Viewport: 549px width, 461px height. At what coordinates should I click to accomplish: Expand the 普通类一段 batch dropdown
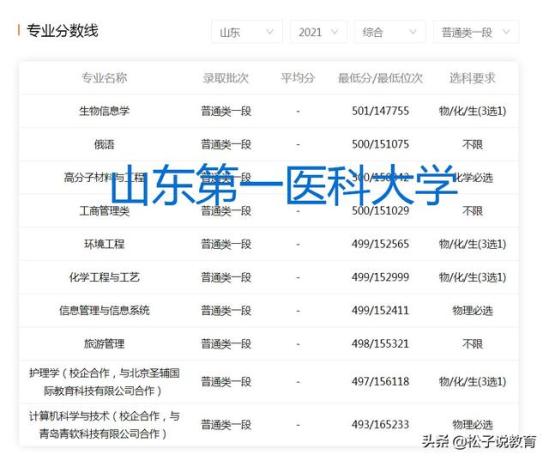pos(476,32)
